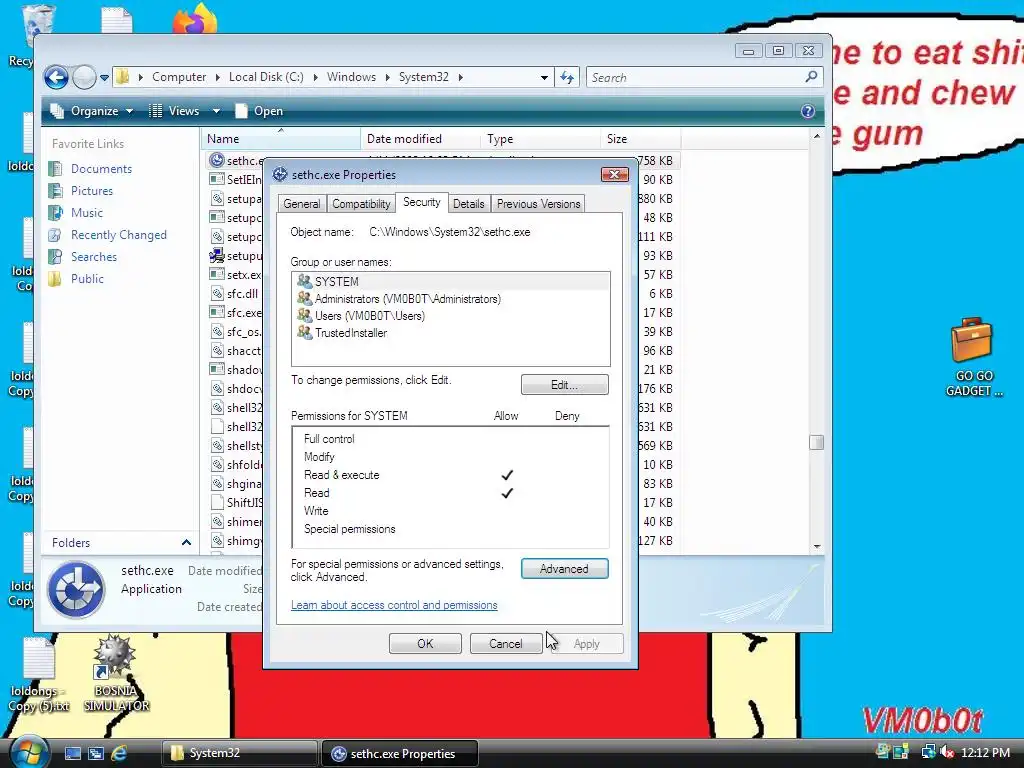The height and width of the screenshot is (768, 1024).
Task: Click loldongs - Copy (5).txt desktop file
Action: [39, 675]
